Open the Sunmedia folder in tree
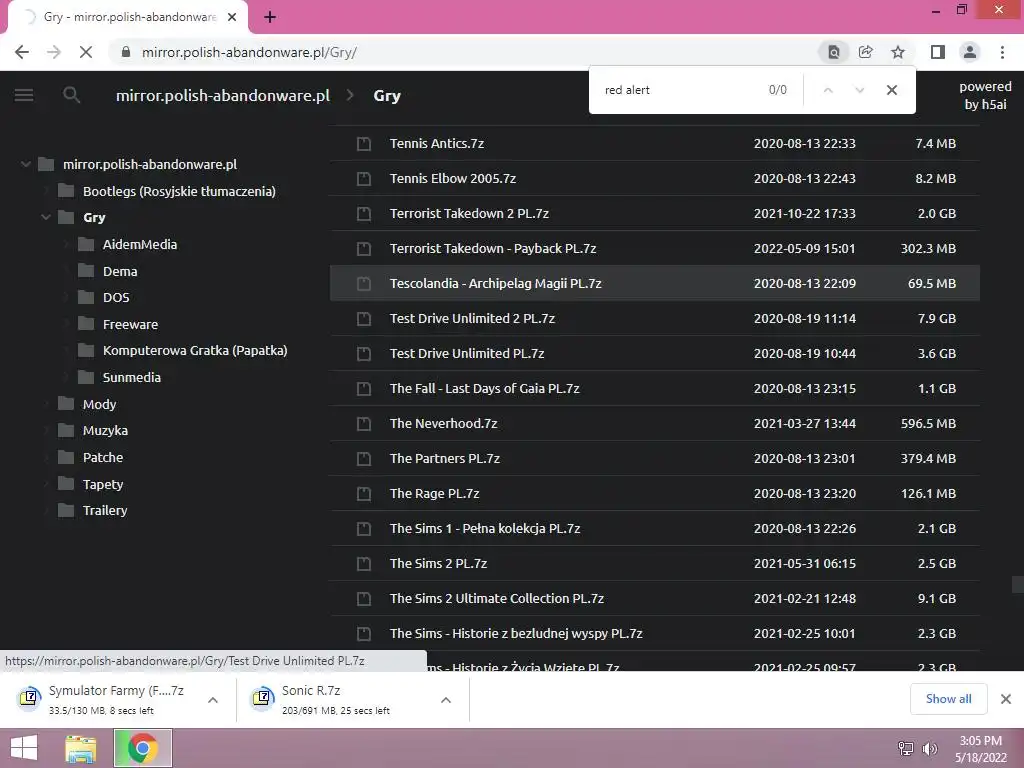 [x=132, y=377]
